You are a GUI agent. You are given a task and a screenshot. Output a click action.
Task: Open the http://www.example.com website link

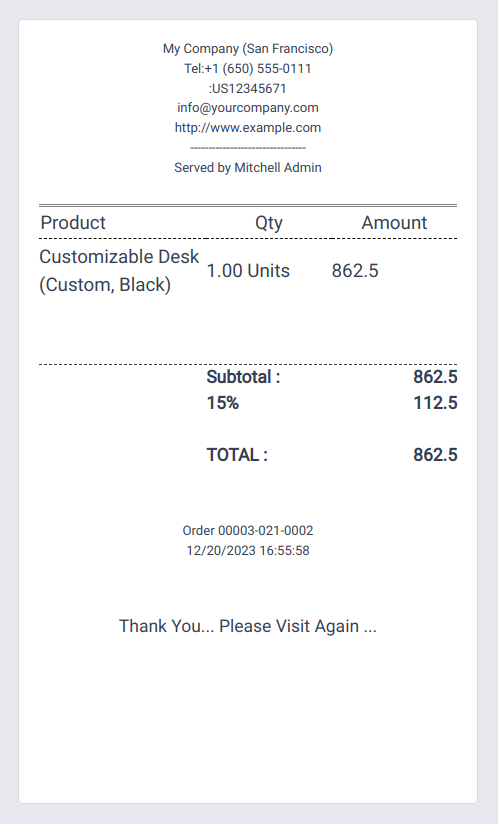pos(248,128)
